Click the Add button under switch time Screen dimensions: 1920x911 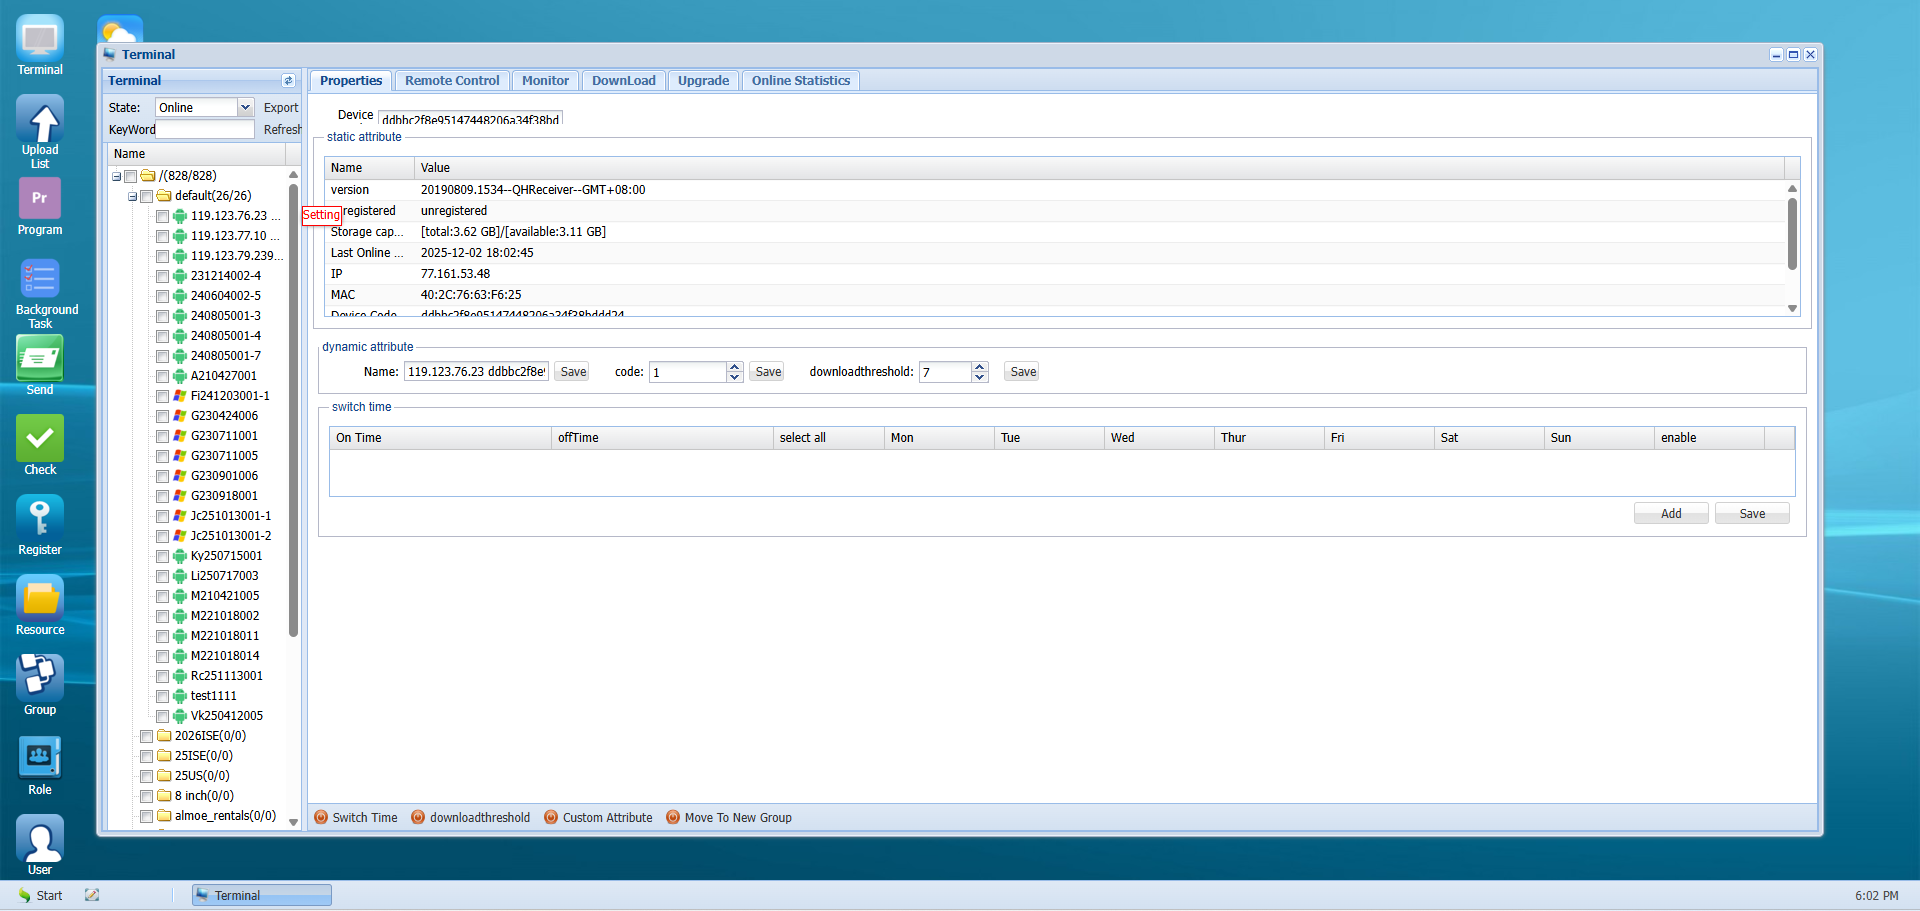click(1670, 513)
